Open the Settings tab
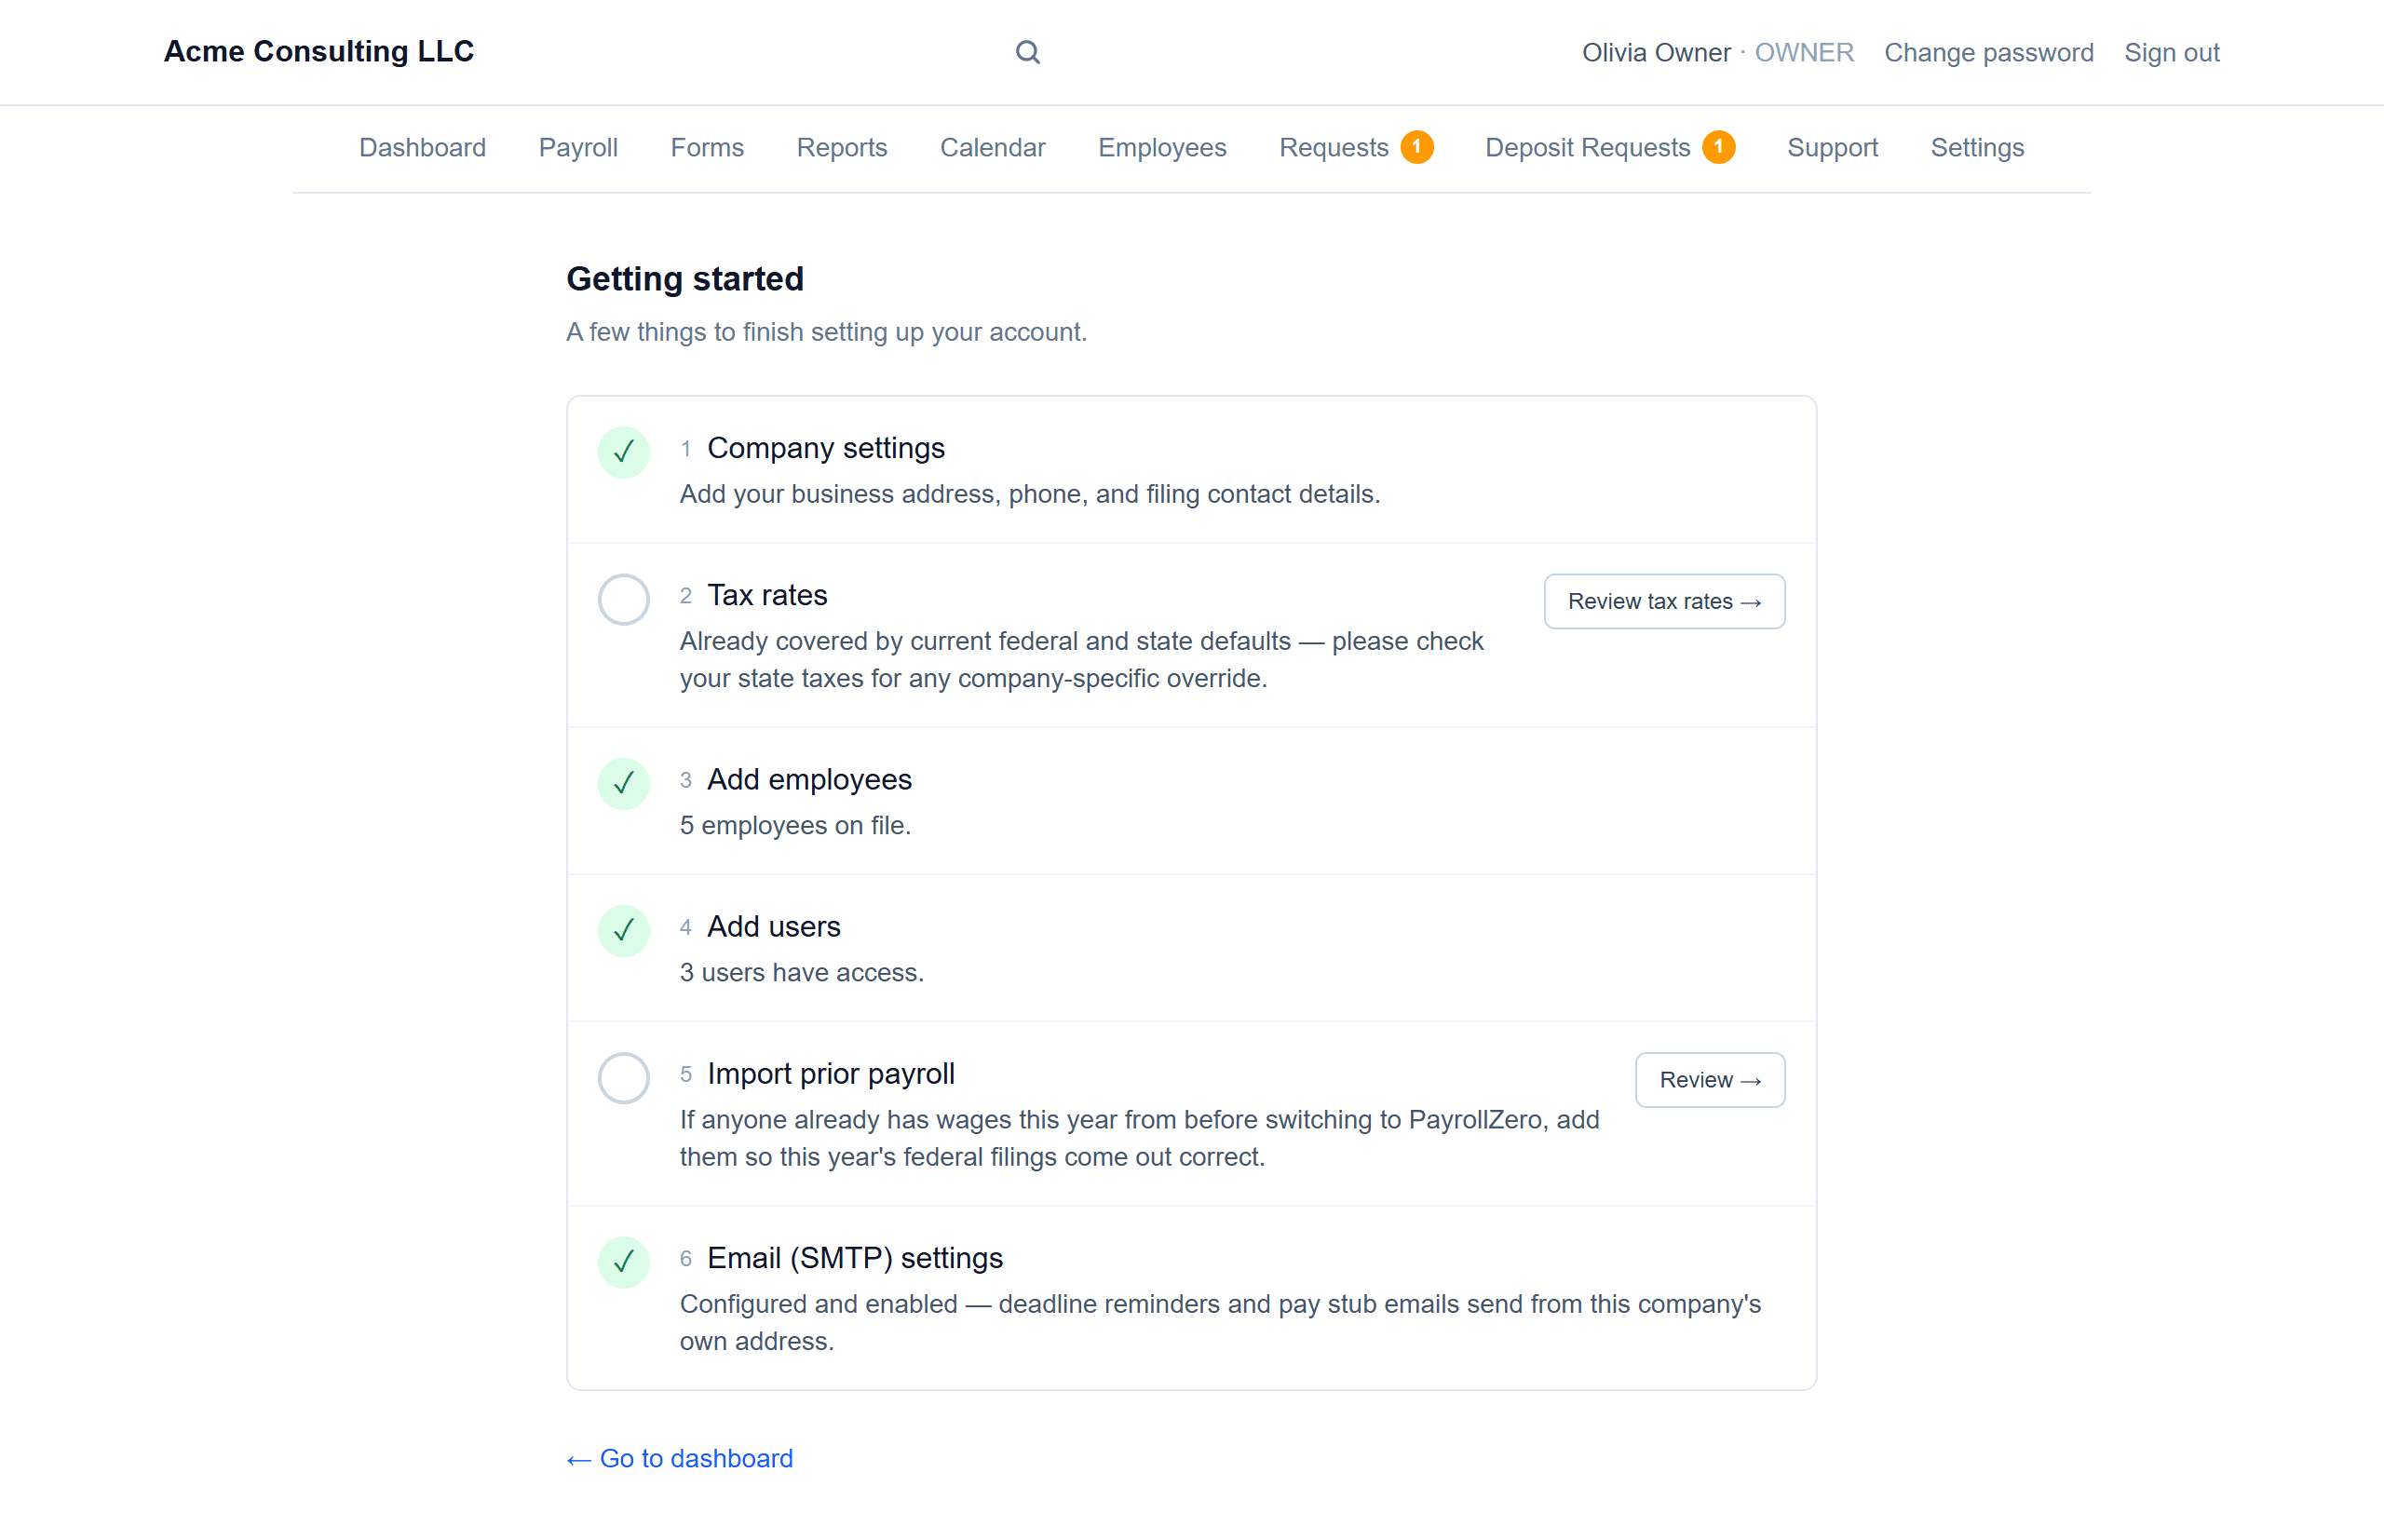2384x1540 pixels. pos(1977,148)
